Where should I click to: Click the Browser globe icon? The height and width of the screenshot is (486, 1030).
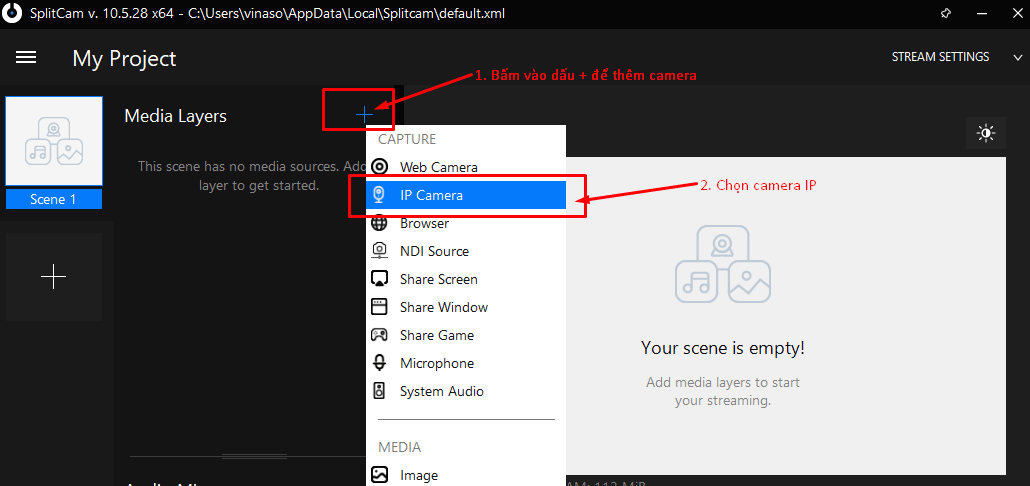(380, 223)
